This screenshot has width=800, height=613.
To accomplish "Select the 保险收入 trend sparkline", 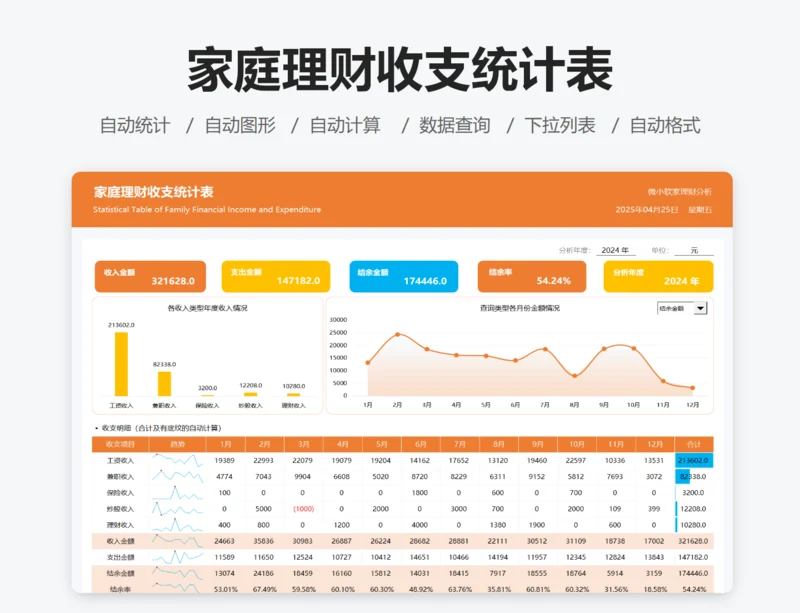I will click(178, 493).
